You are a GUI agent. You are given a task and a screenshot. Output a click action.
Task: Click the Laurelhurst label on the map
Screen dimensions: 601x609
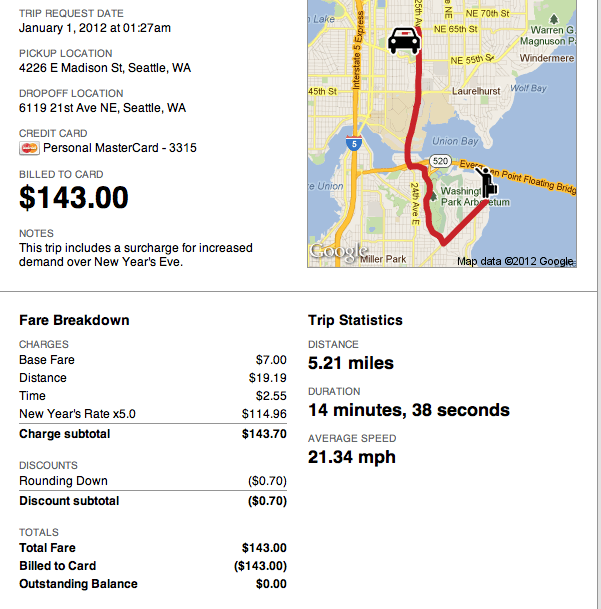click(474, 90)
